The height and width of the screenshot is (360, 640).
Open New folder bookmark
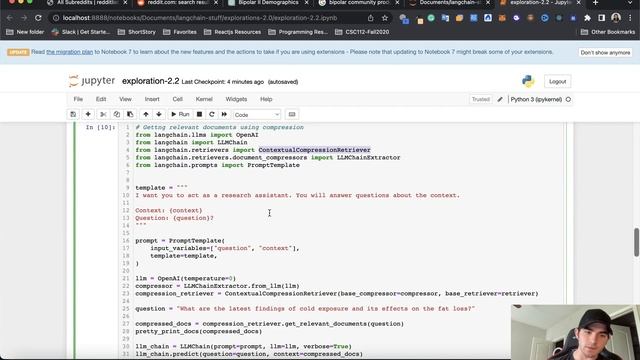point(25,32)
